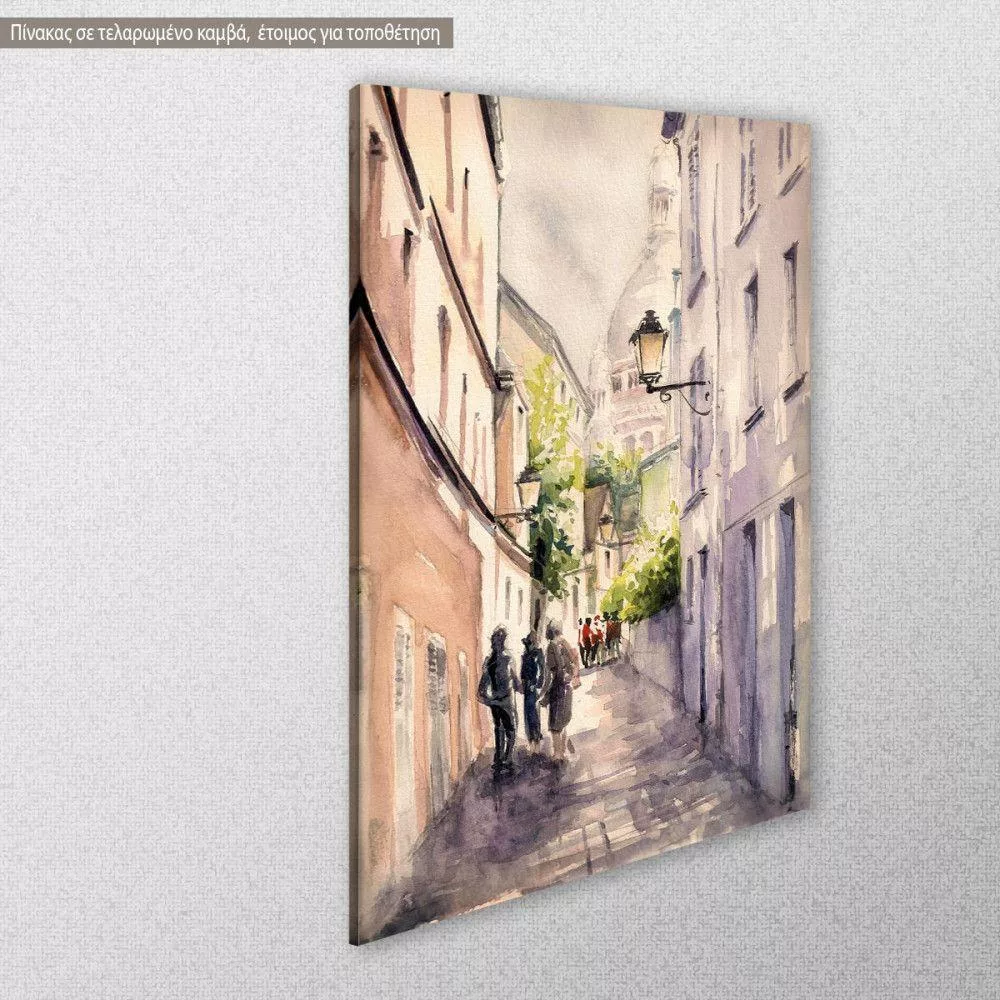Screen dimensions: 1000x1000
Task: Click the word "Πίνακας" in the caption
Action: point(39,32)
